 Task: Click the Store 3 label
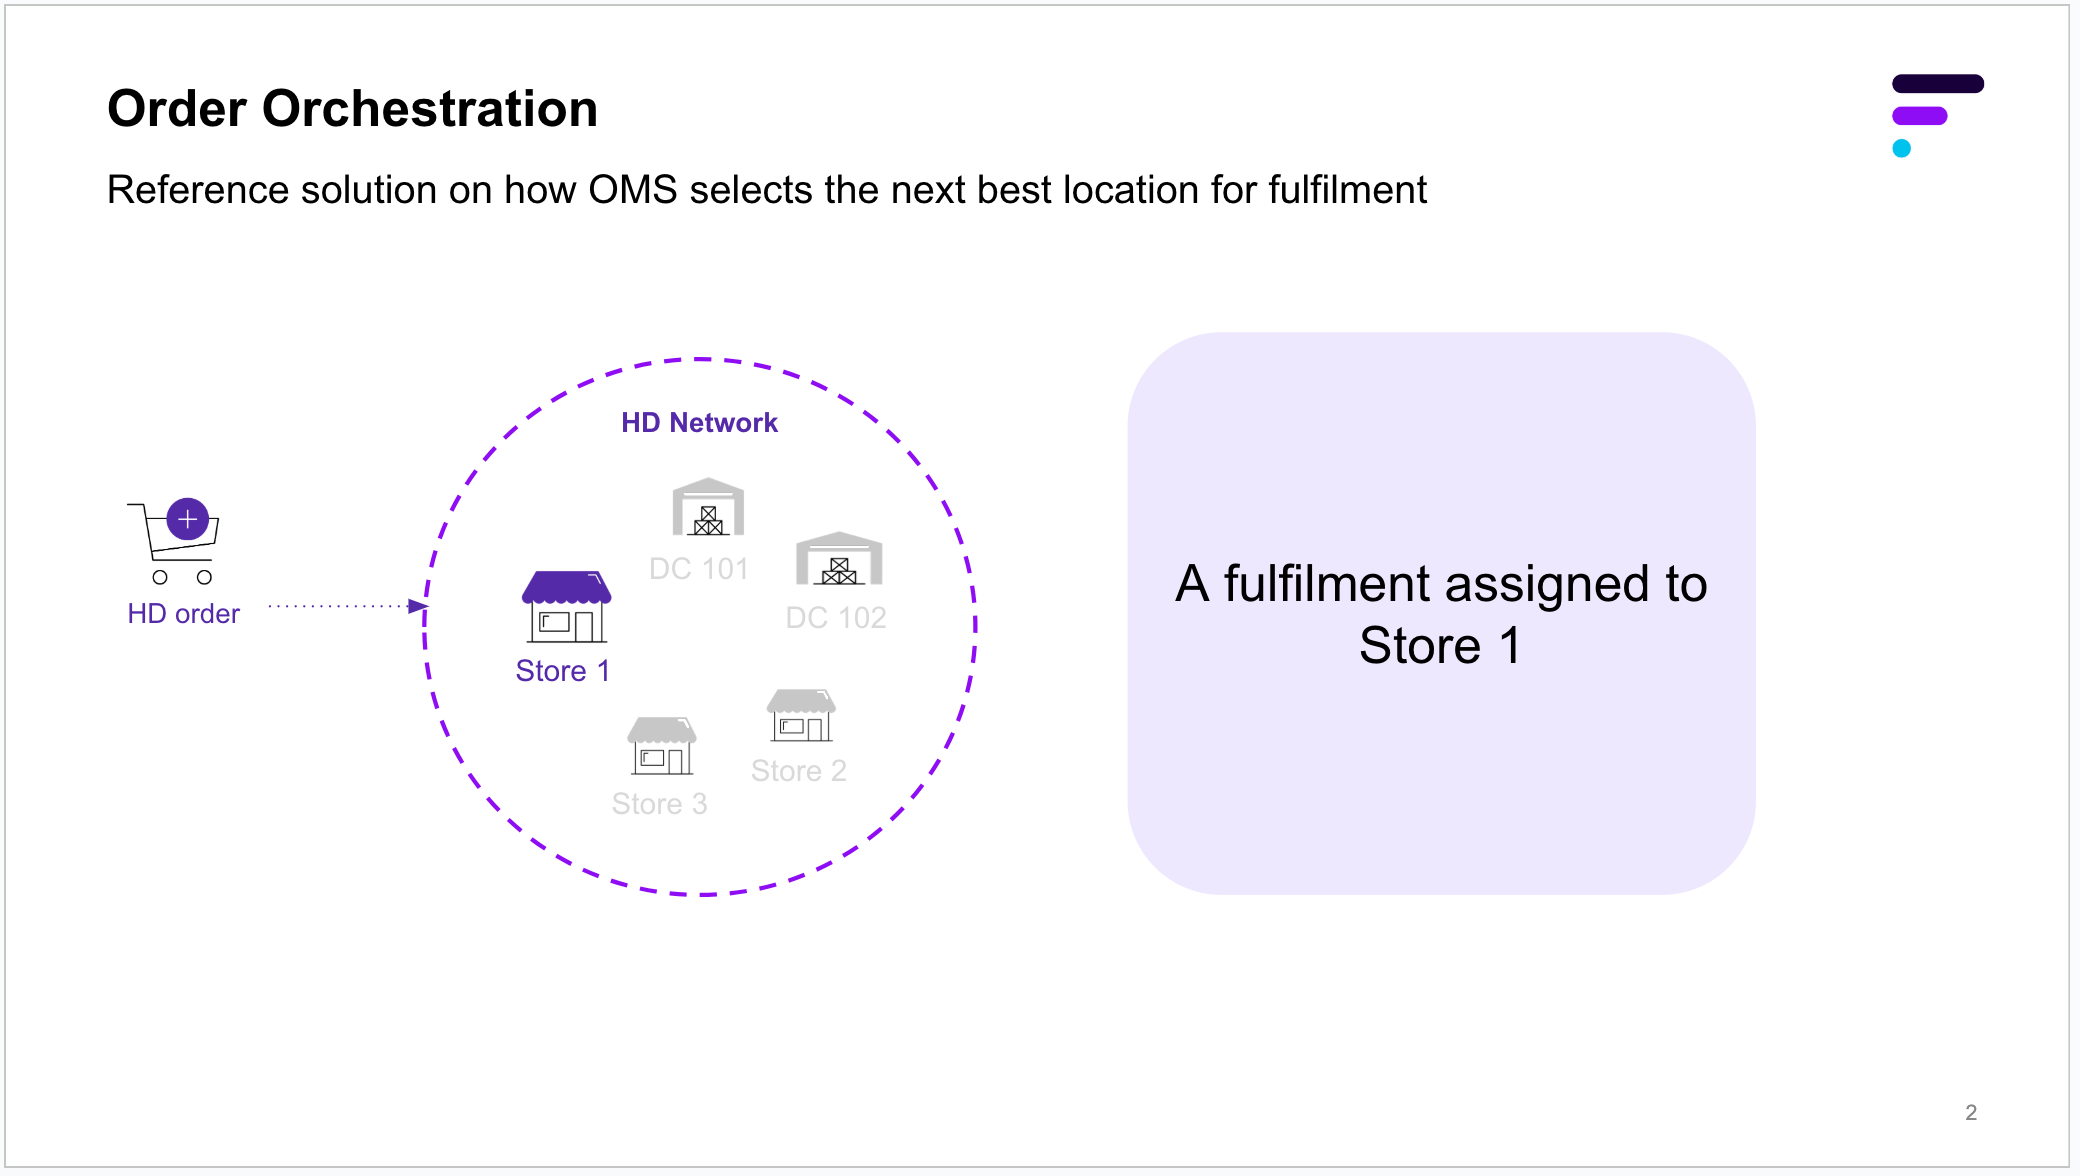pyautogui.click(x=659, y=804)
